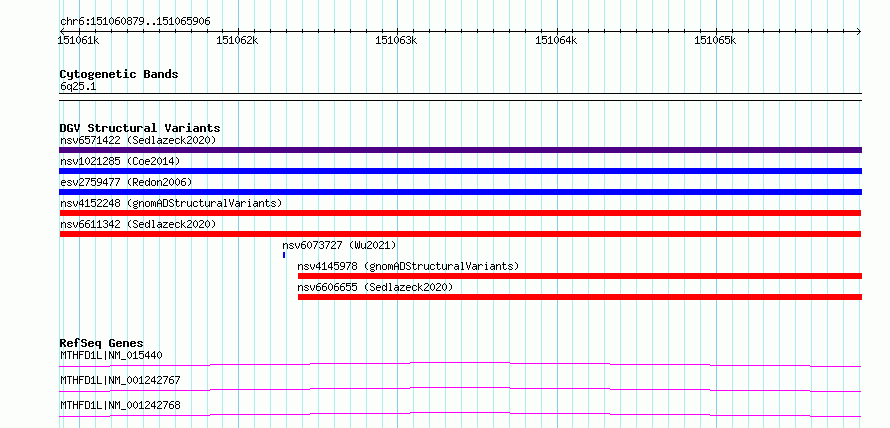Select the blue esv2759477 variant bar
Viewport: 890px width, 428px height.
tap(460, 192)
